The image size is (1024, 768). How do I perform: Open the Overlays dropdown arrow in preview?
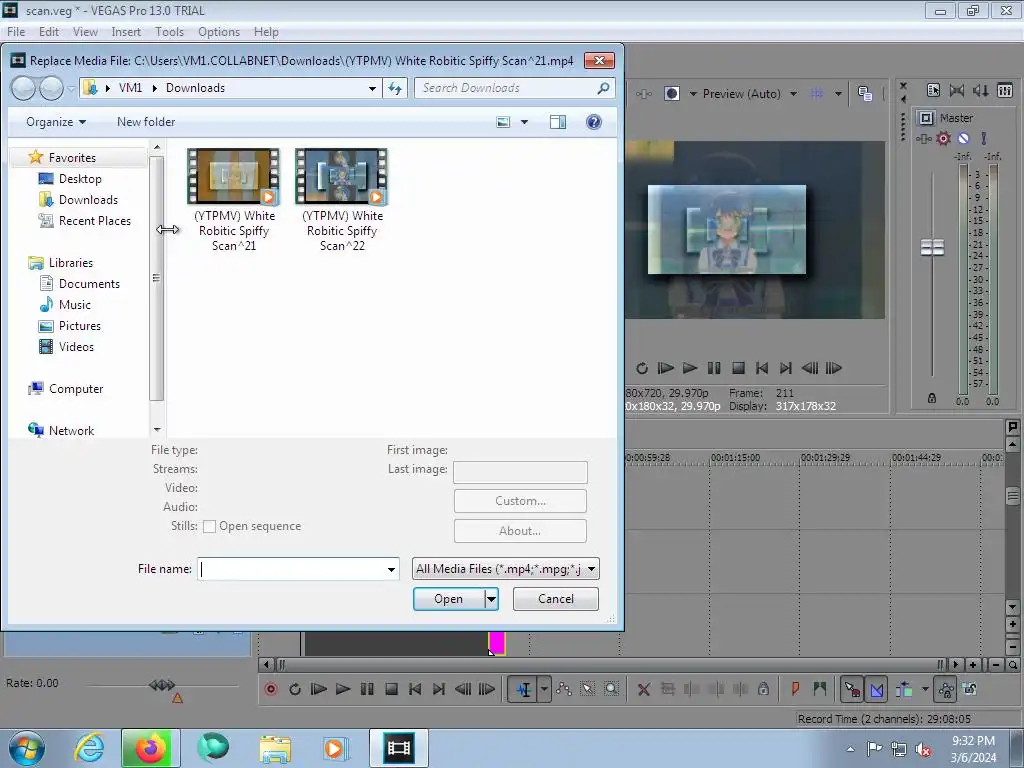tap(838, 94)
